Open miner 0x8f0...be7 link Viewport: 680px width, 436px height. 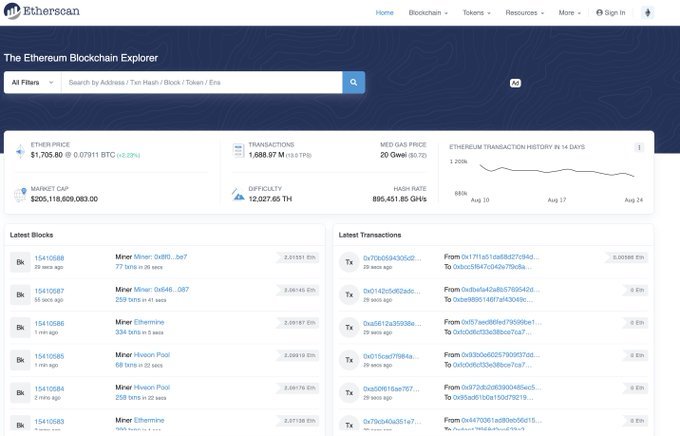pos(160,257)
